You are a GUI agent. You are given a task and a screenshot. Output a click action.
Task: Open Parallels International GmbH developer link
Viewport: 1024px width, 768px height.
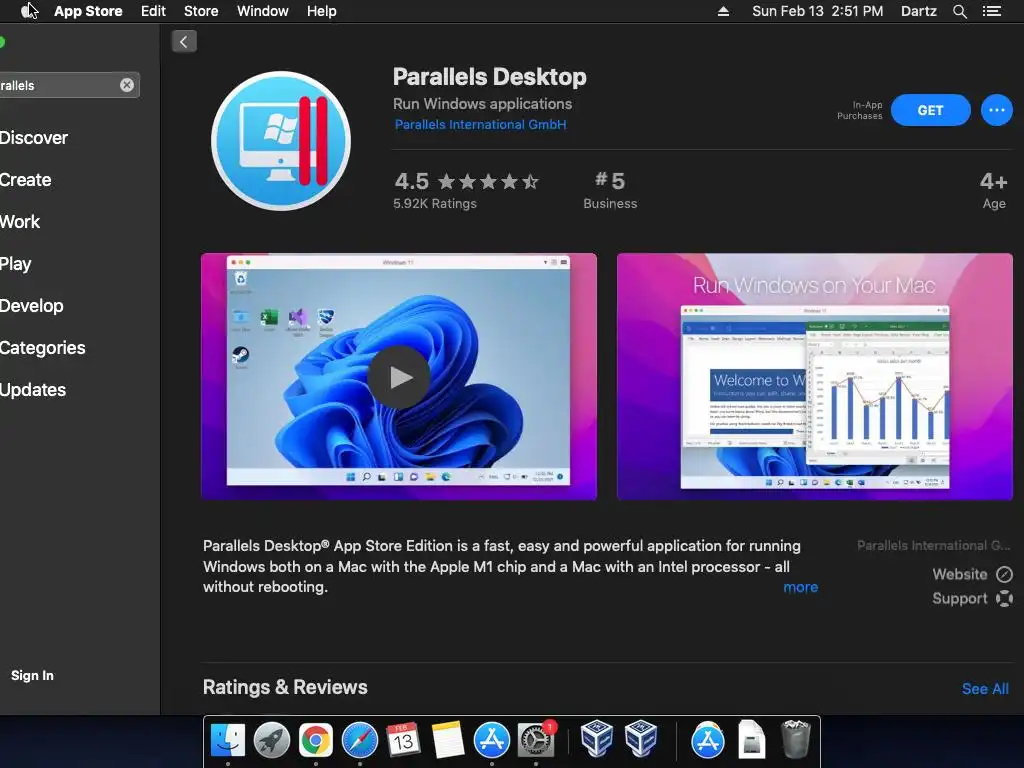click(x=481, y=125)
